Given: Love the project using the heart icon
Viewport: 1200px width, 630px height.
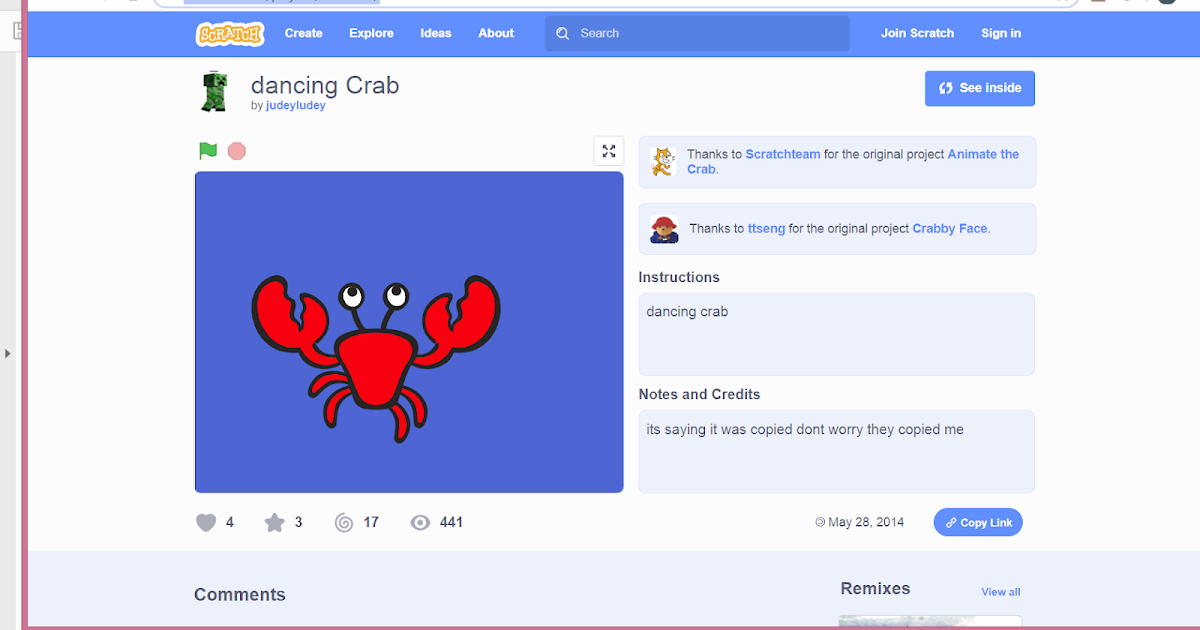Looking at the screenshot, I should [x=206, y=521].
